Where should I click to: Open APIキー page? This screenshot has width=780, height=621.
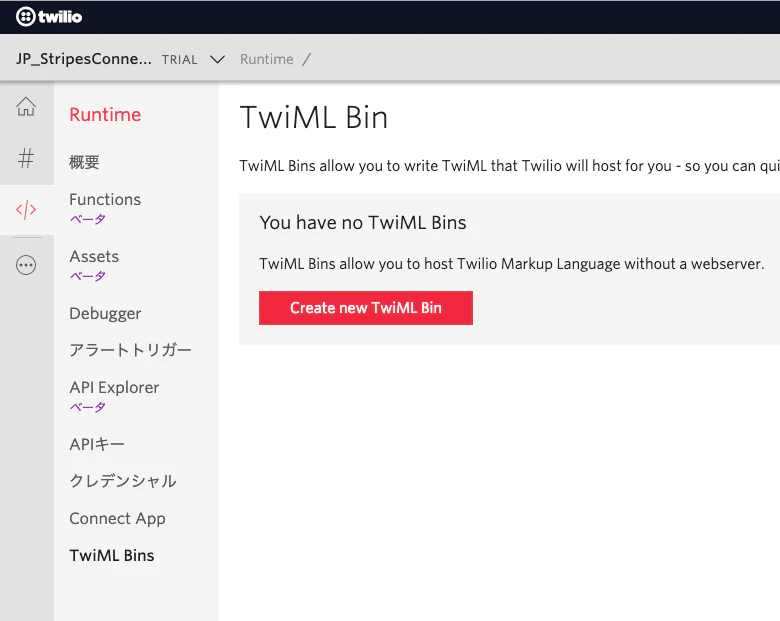(x=97, y=444)
